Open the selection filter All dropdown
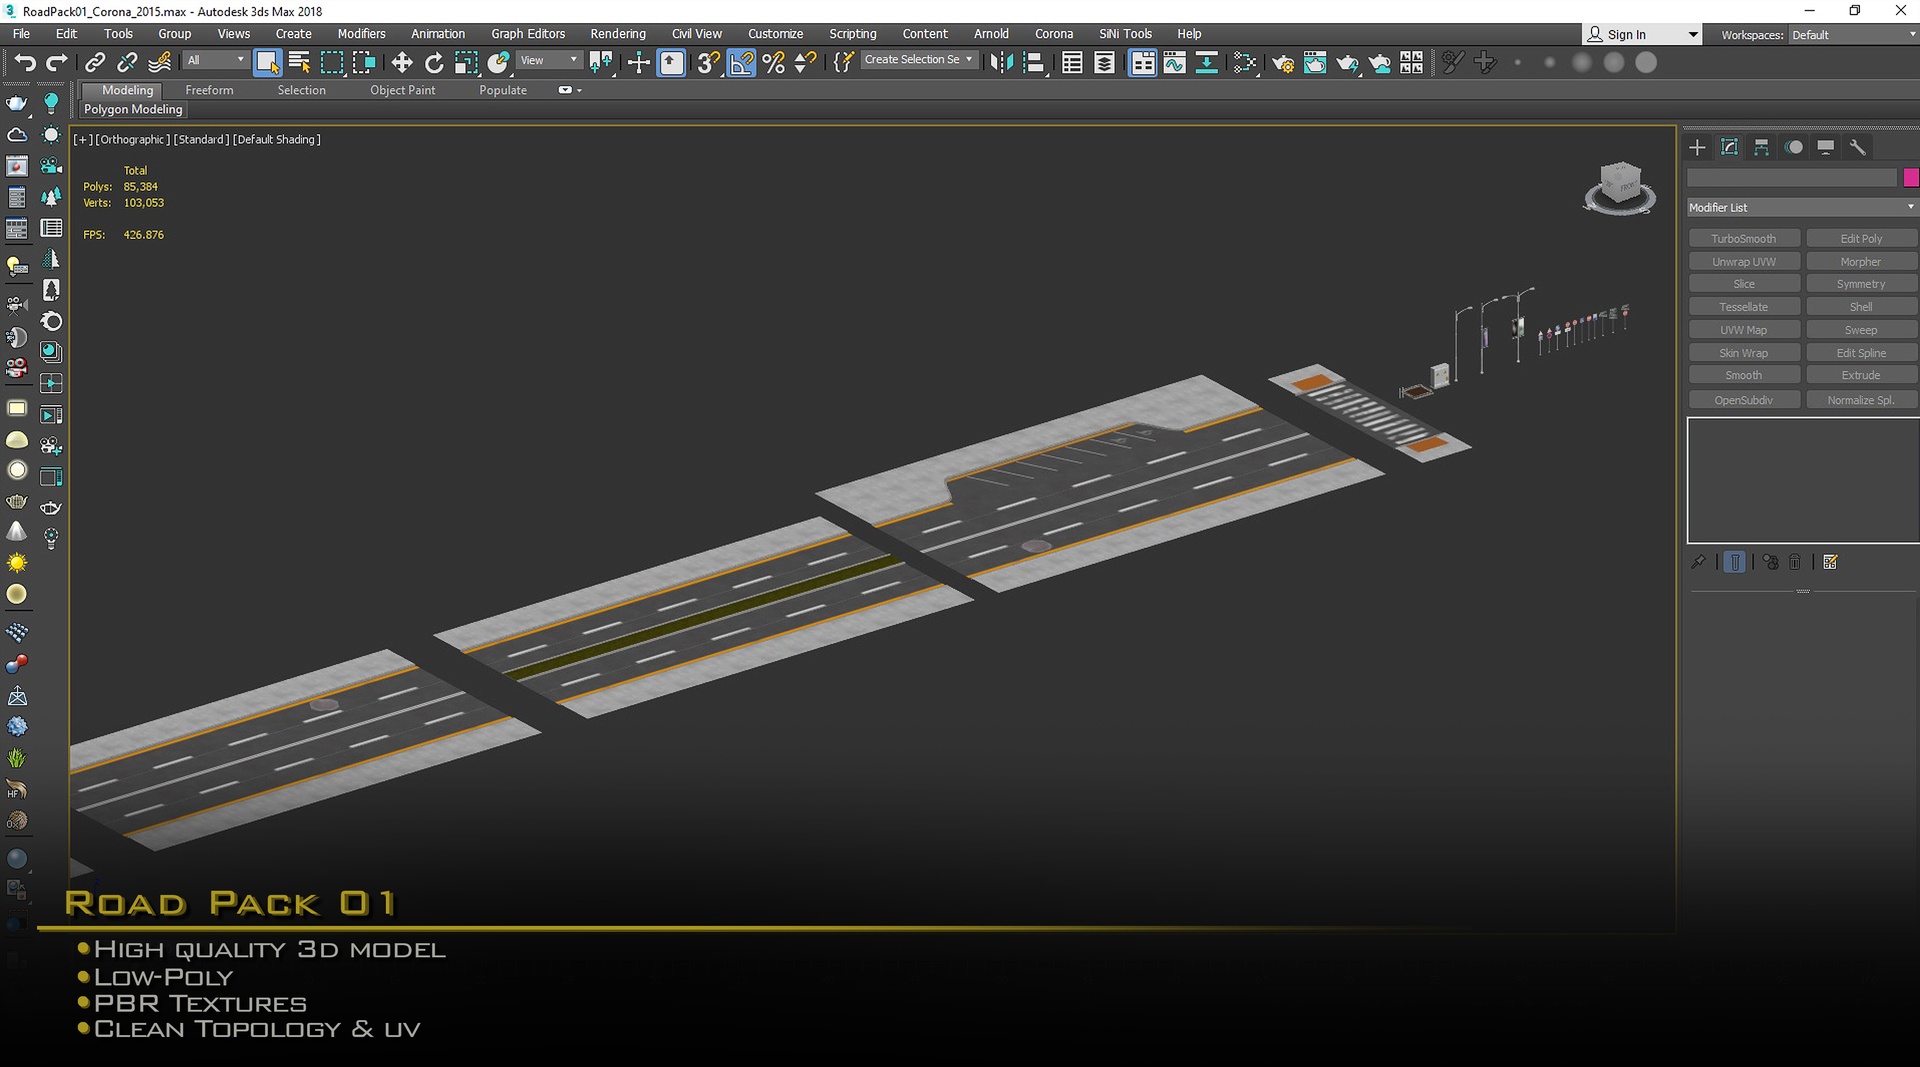The image size is (1920, 1067). 215,60
